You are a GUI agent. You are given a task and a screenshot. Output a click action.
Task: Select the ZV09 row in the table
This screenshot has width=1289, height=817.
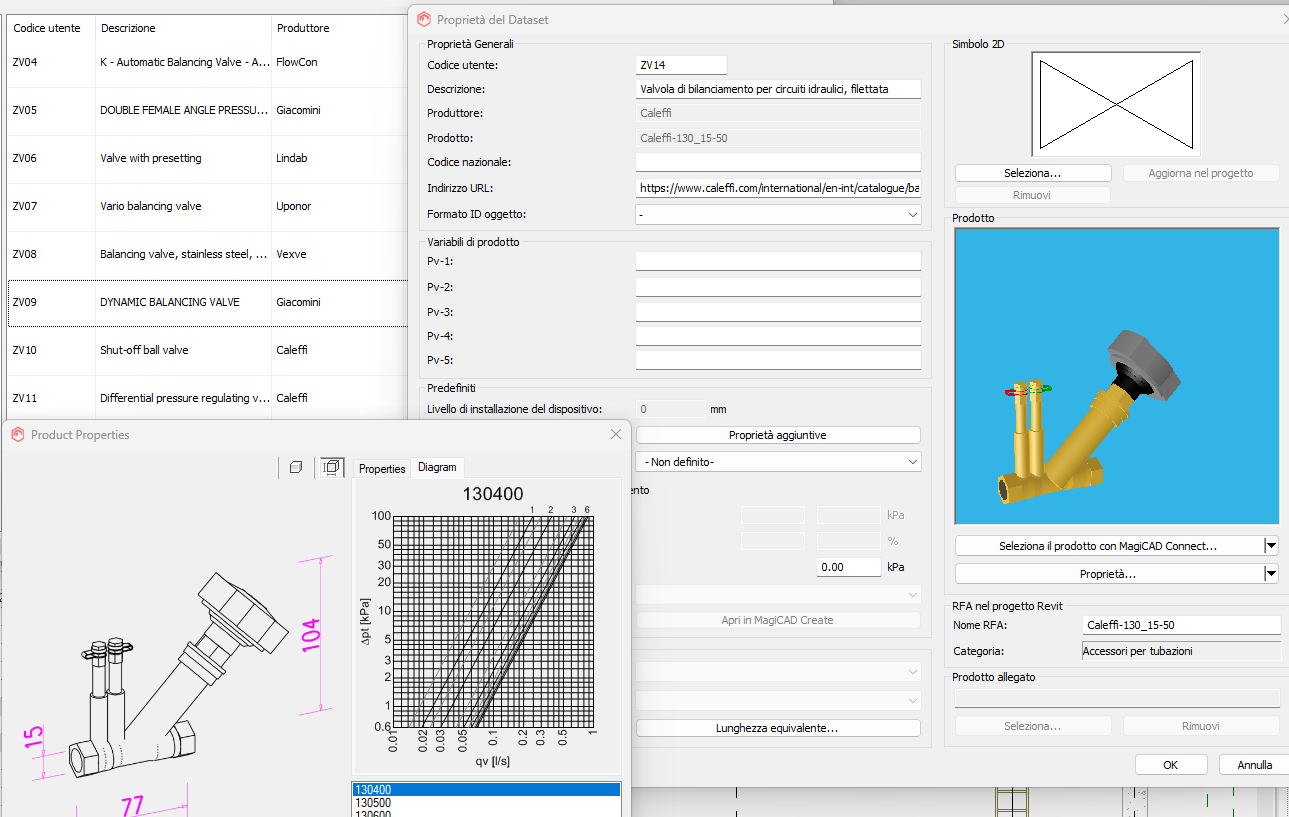206,302
